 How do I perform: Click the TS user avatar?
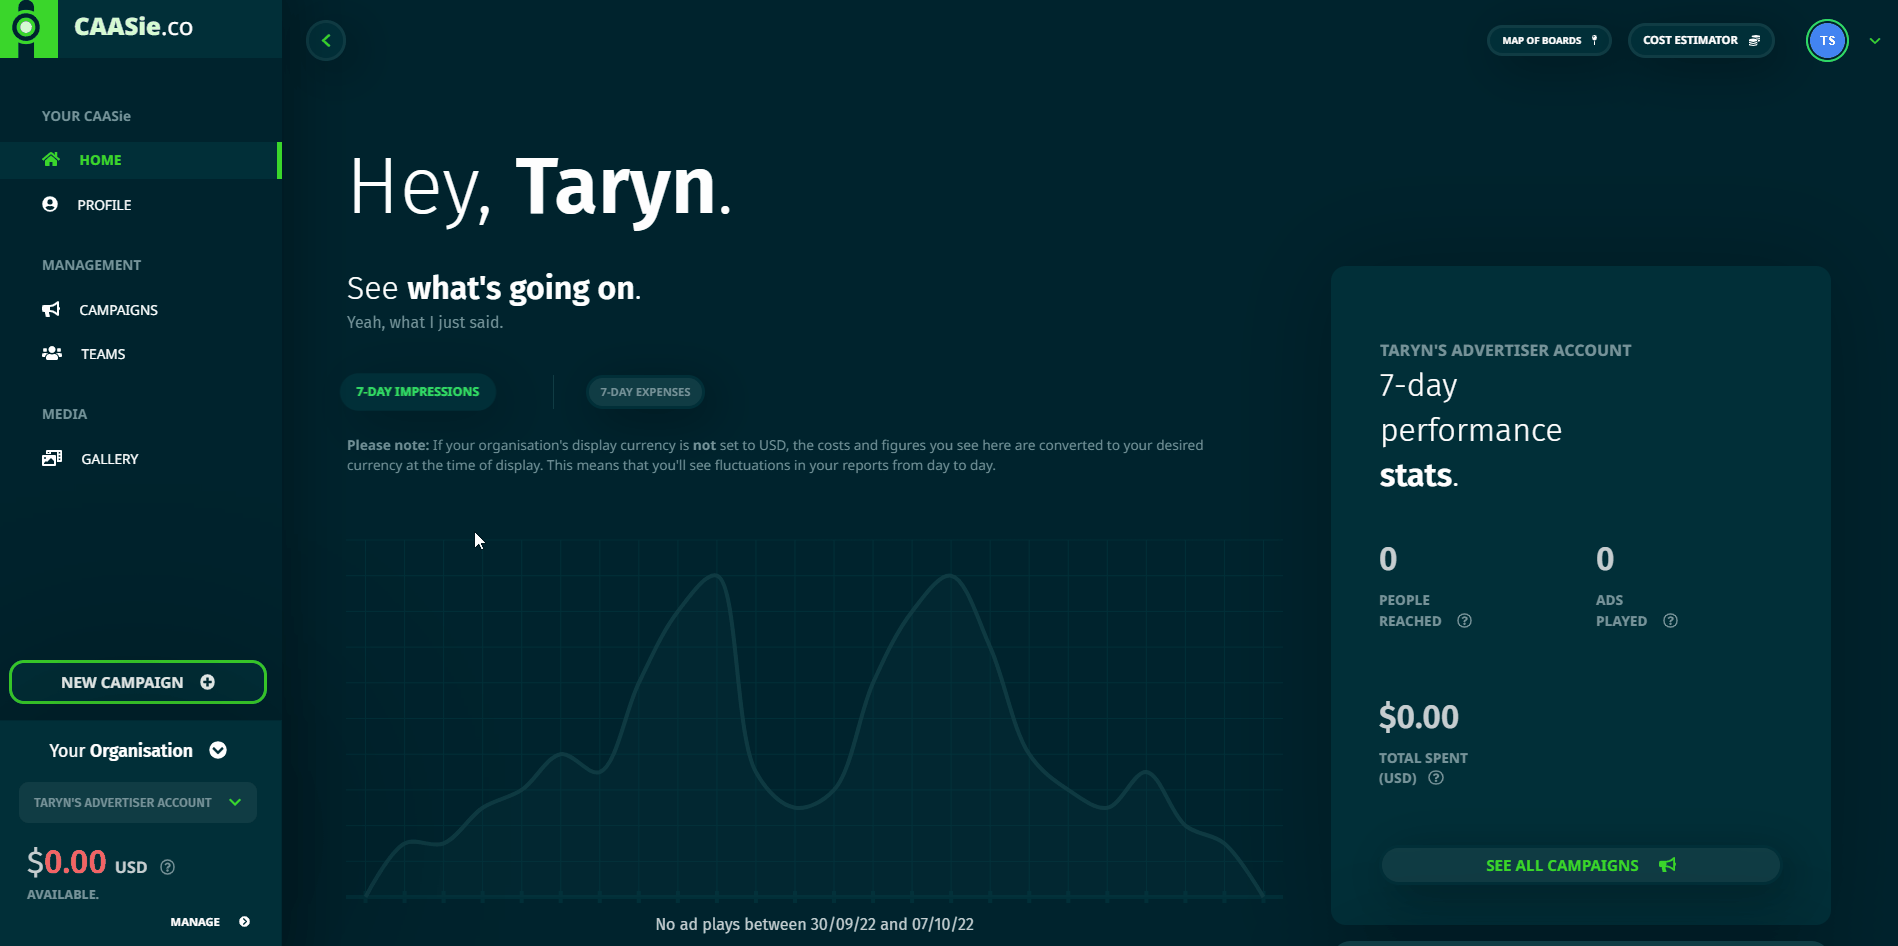1827,41
